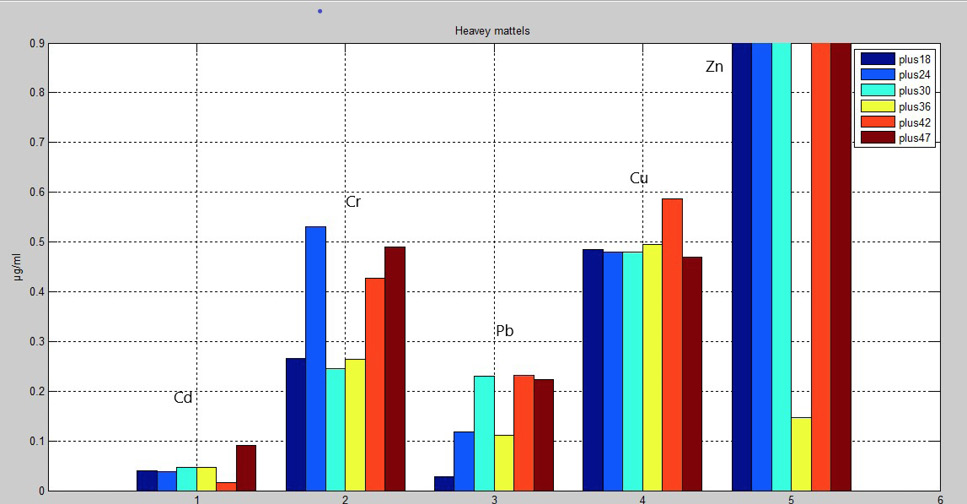Select the dark red Cd bar (plus47)
This screenshot has width=967, height=504.
[246, 468]
